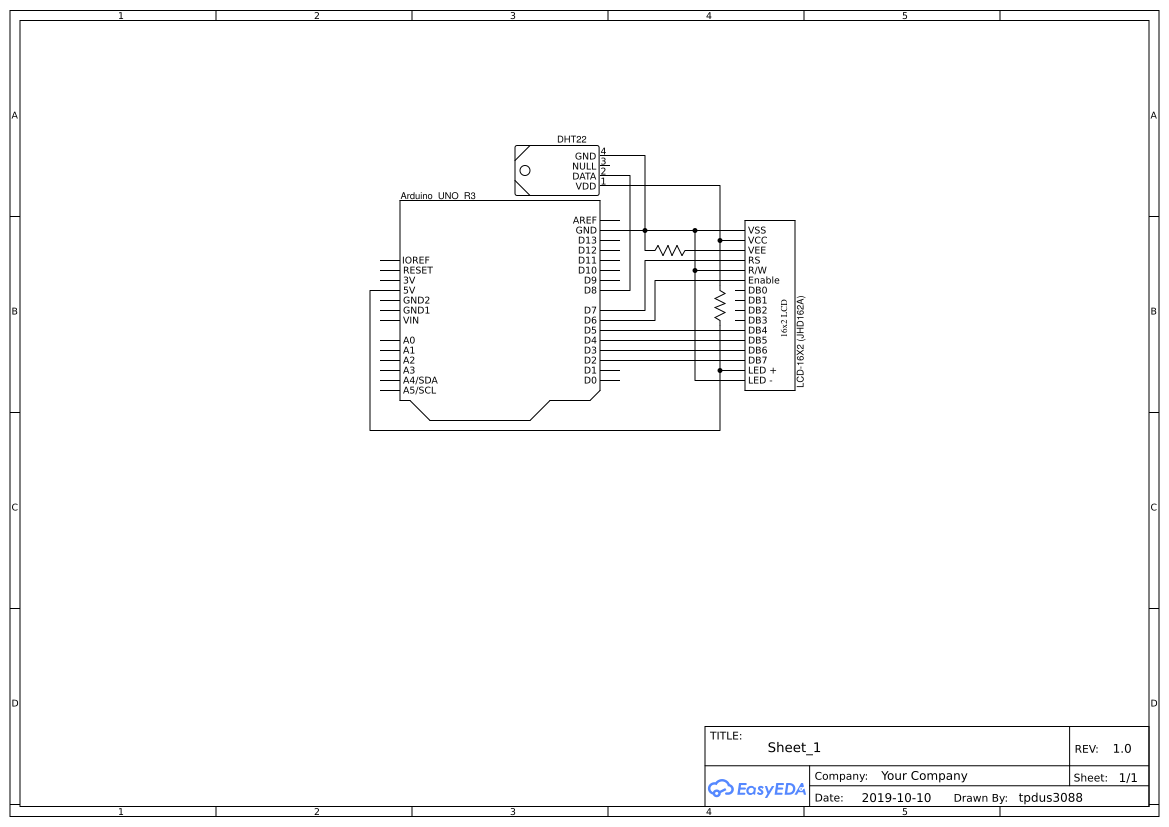Click the GND1 pin label
The height and width of the screenshot is (827, 1169).
pos(416,310)
